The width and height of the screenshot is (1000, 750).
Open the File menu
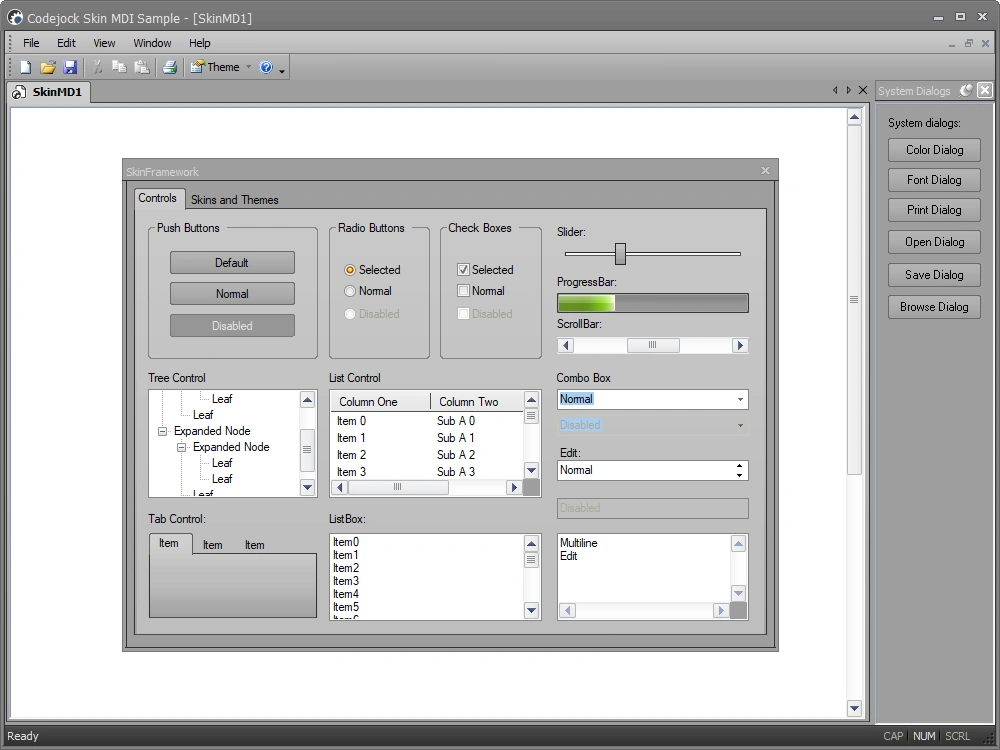click(31, 43)
